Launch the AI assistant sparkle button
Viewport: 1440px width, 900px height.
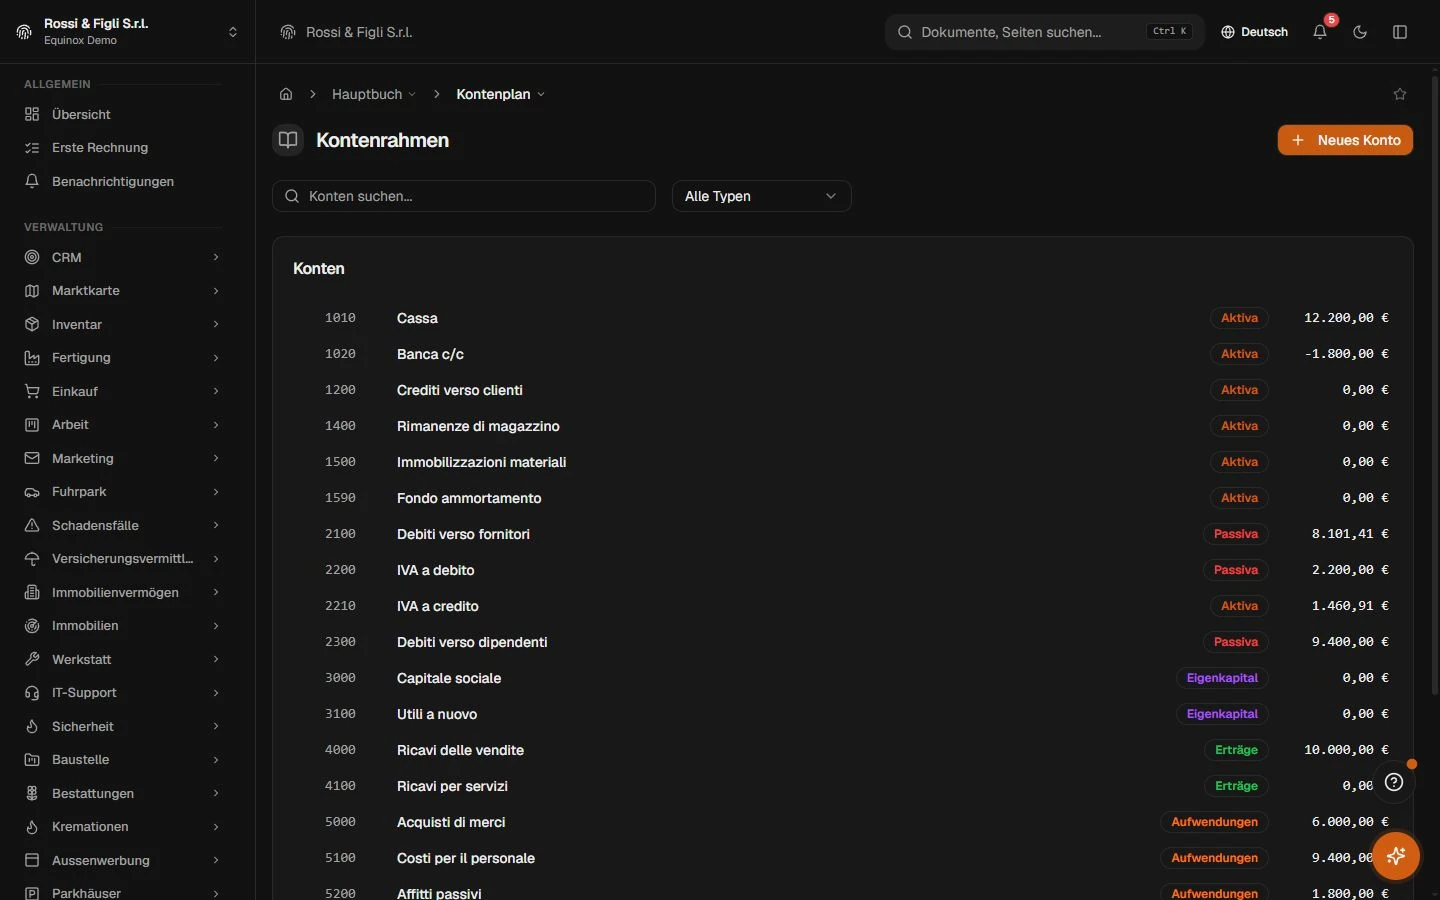coord(1396,856)
